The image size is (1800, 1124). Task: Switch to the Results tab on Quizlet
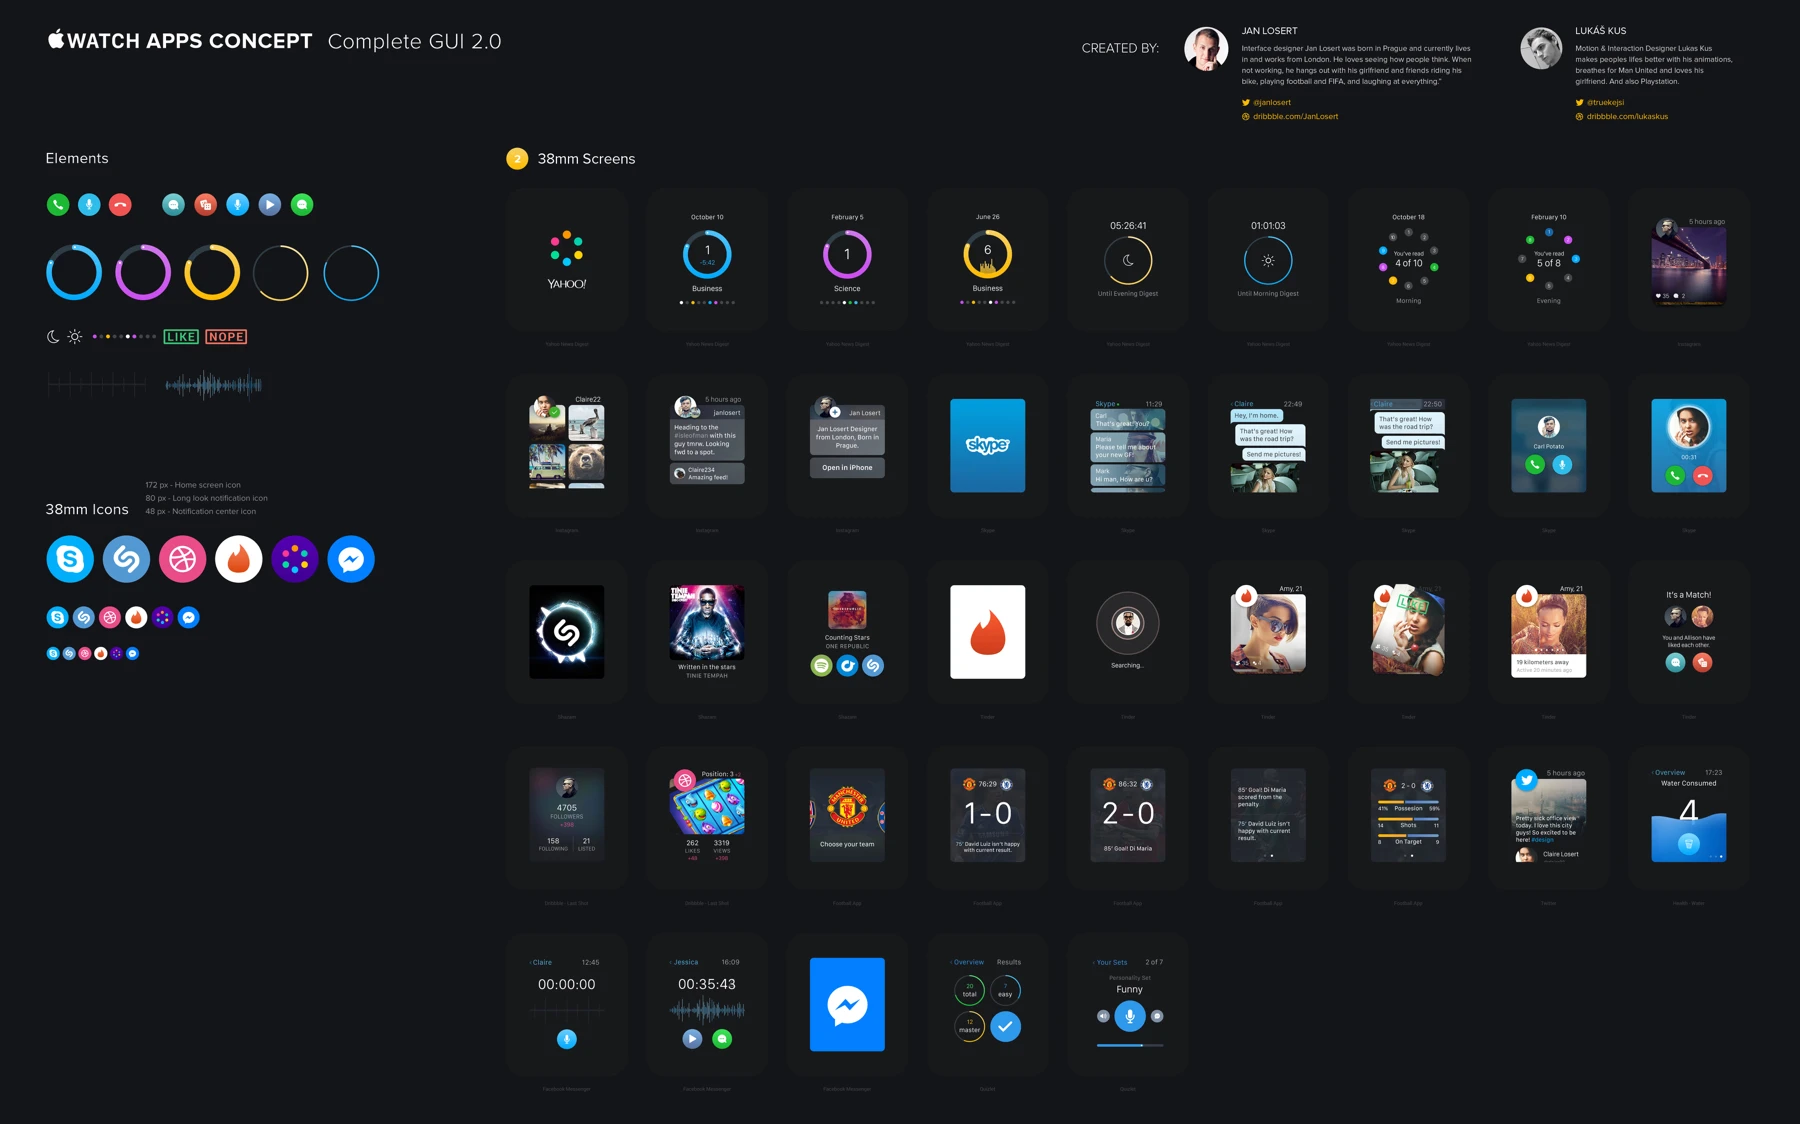pos(1011,961)
